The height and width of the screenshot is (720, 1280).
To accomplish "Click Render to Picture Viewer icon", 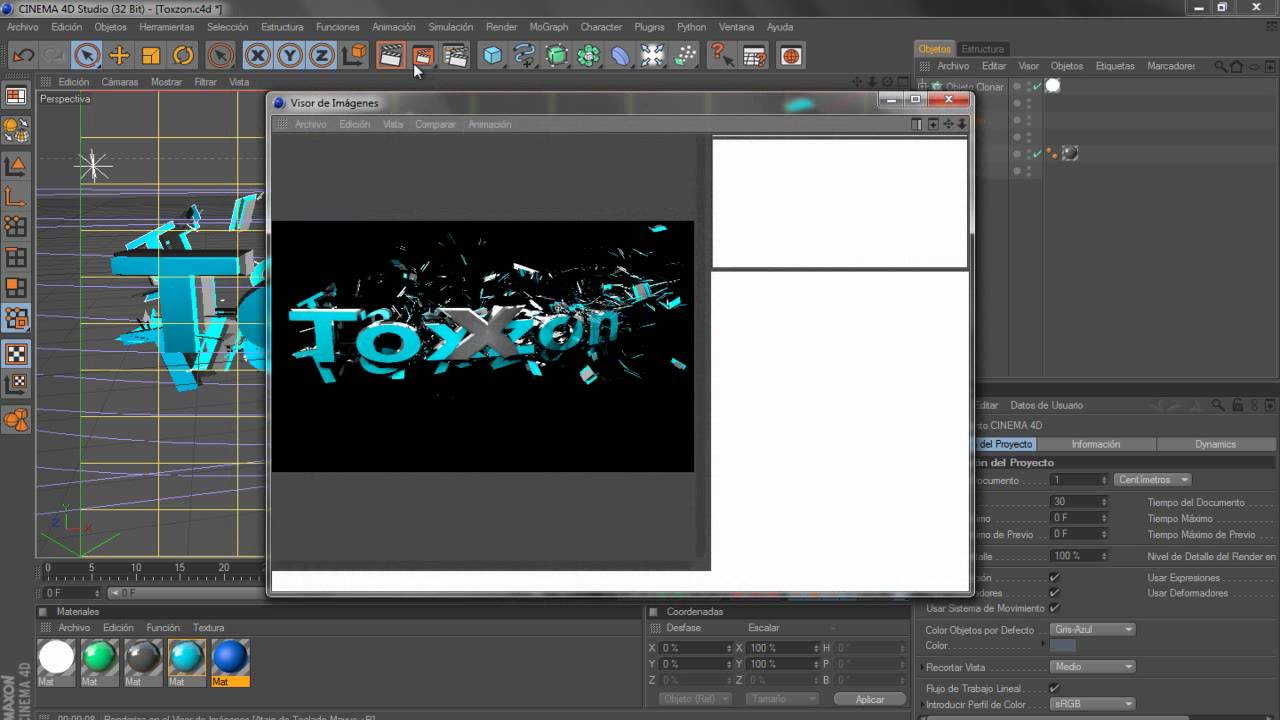I will point(423,56).
